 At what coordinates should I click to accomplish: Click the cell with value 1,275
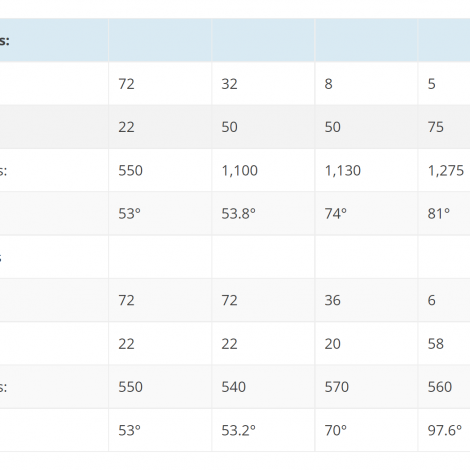(444, 170)
